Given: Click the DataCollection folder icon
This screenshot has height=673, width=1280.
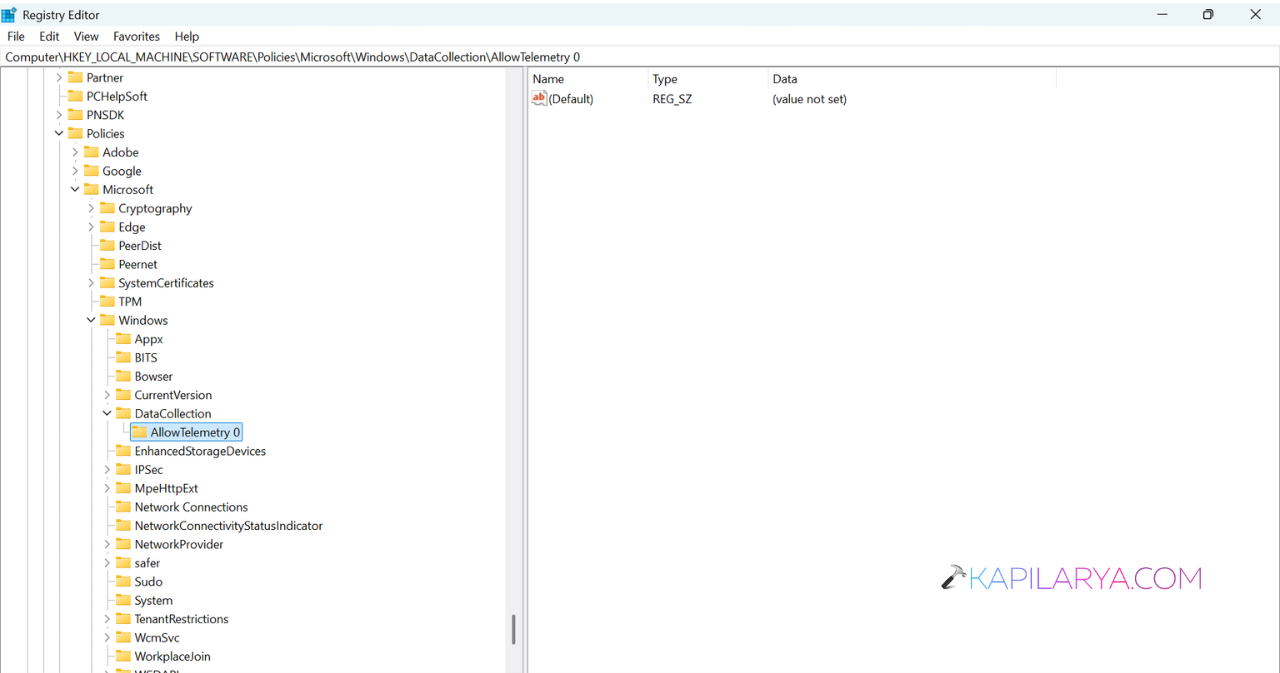Looking at the screenshot, I should coord(123,413).
